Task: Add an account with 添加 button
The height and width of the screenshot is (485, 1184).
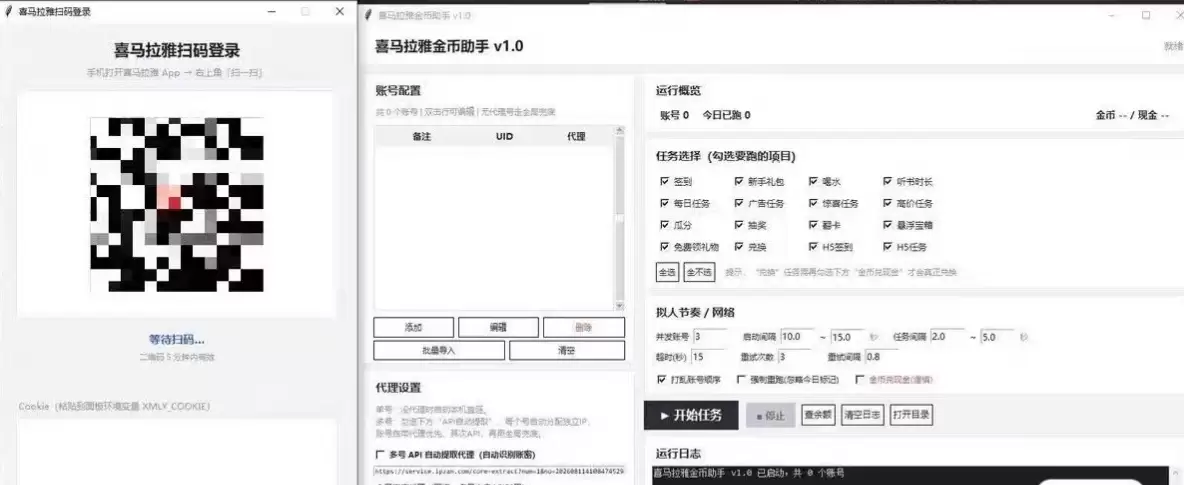Action: point(414,327)
